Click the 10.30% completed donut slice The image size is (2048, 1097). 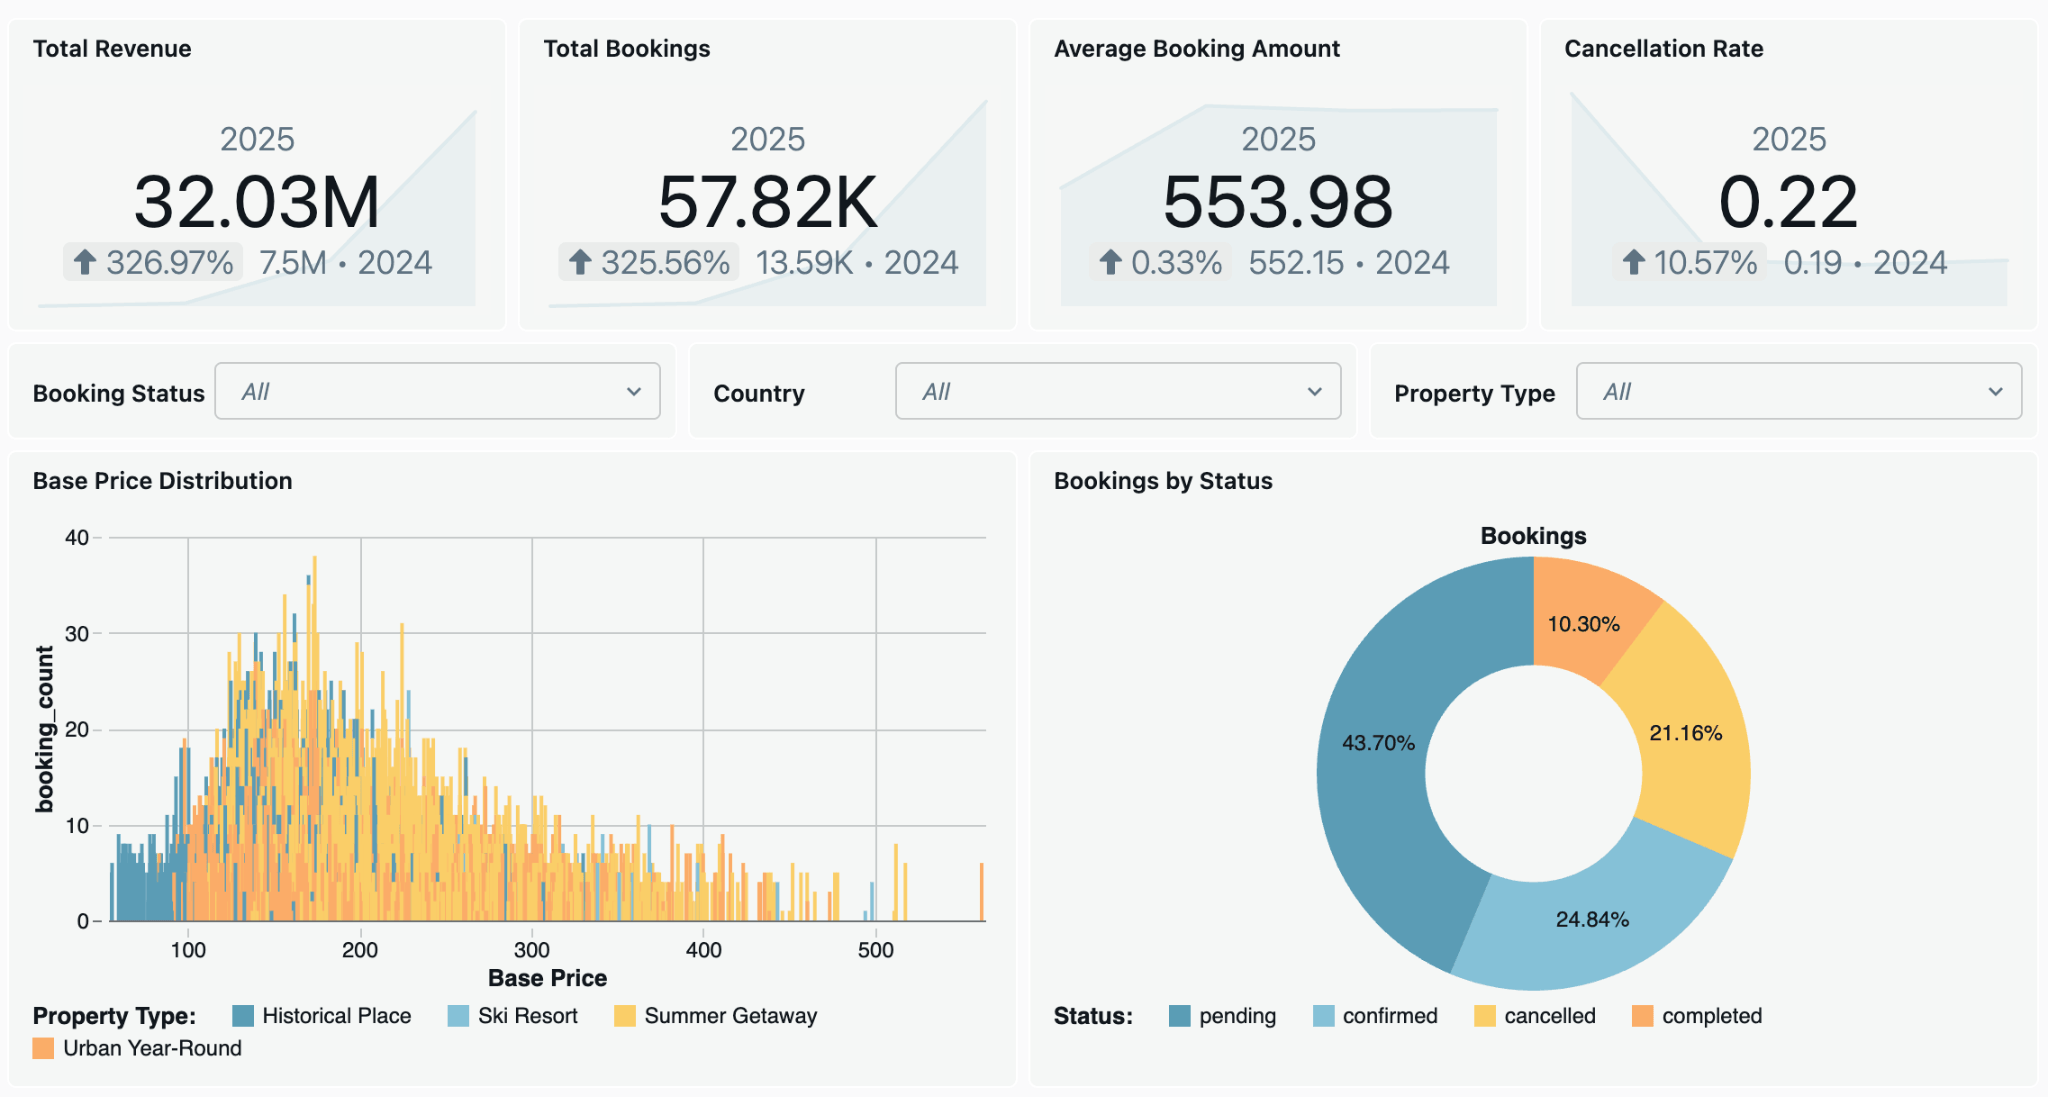[1583, 624]
